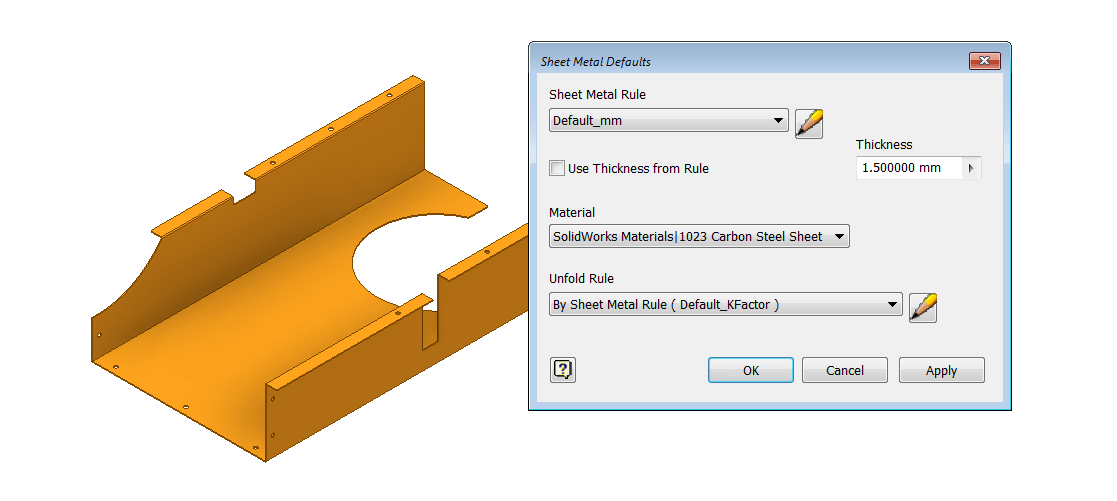Viewport: 1117px width, 501px height.
Task: Open the Unfold Rule dropdown
Action: coord(725,304)
